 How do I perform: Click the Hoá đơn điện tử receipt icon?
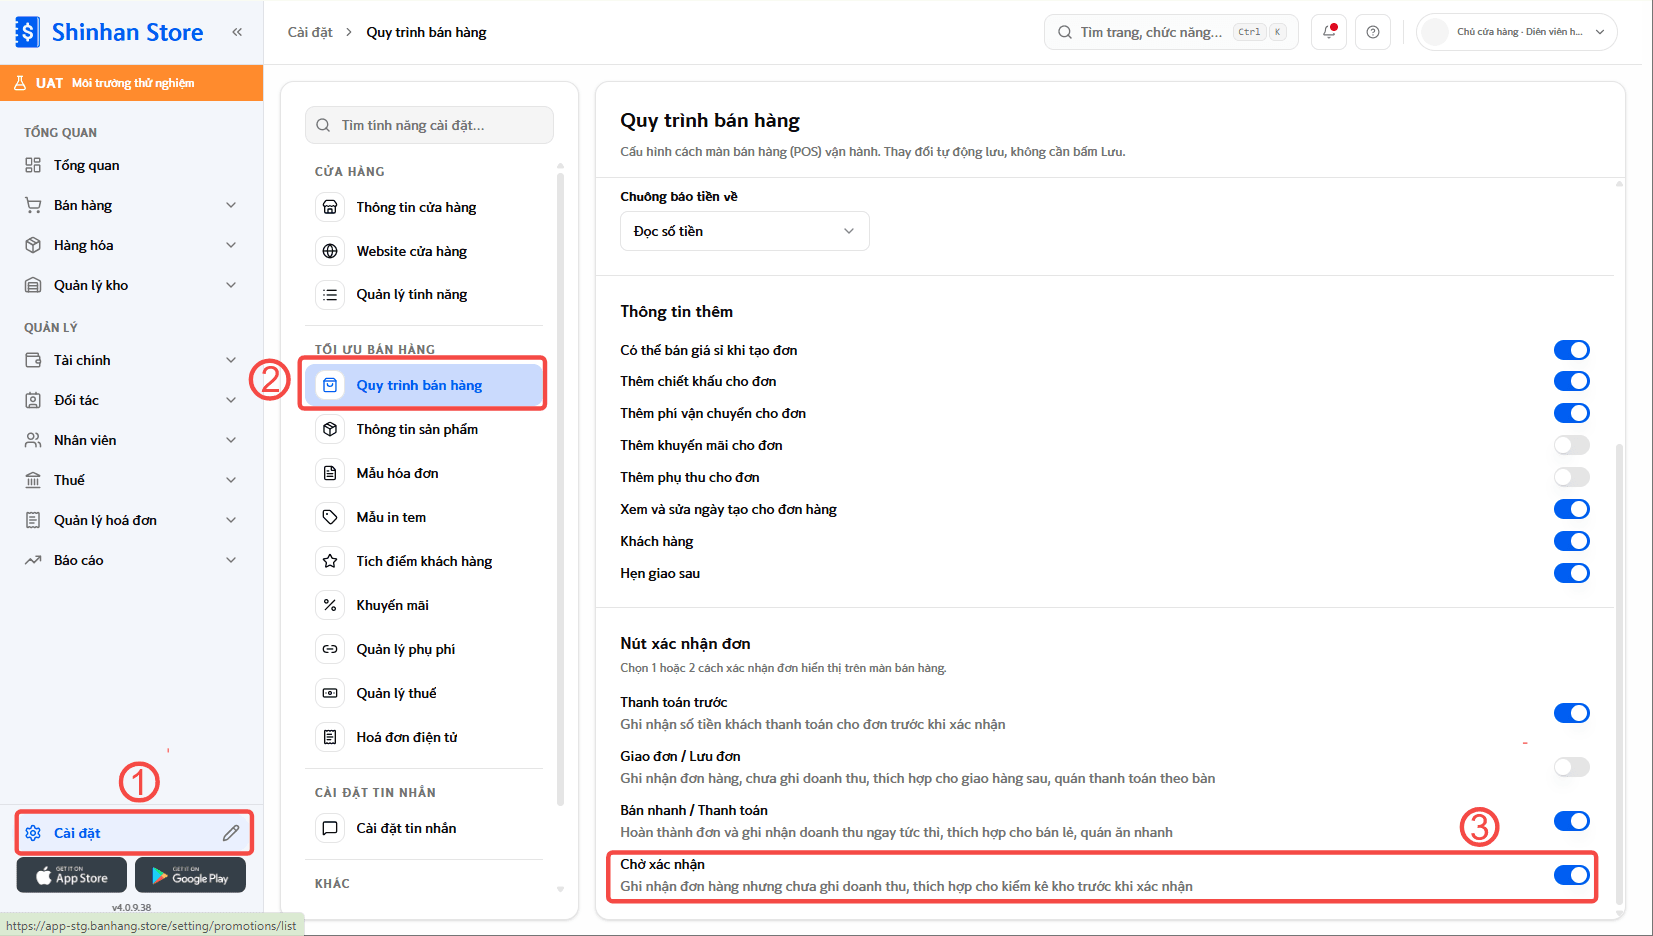pyautogui.click(x=330, y=737)
